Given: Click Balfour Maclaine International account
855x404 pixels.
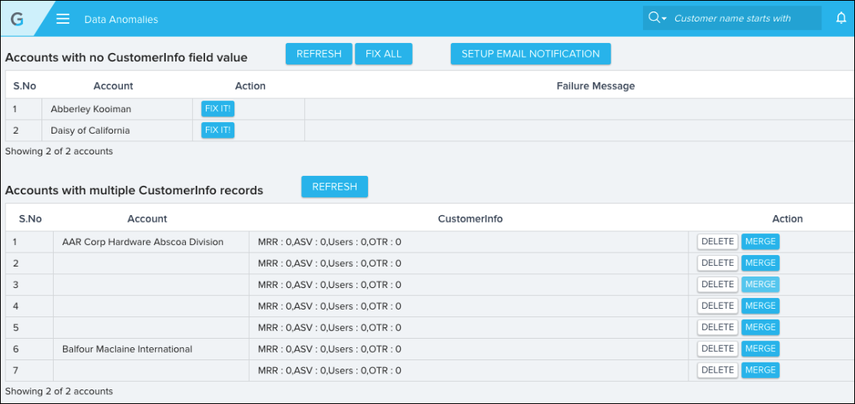Looking at the screenshot, I should click(x=127, y=349).
